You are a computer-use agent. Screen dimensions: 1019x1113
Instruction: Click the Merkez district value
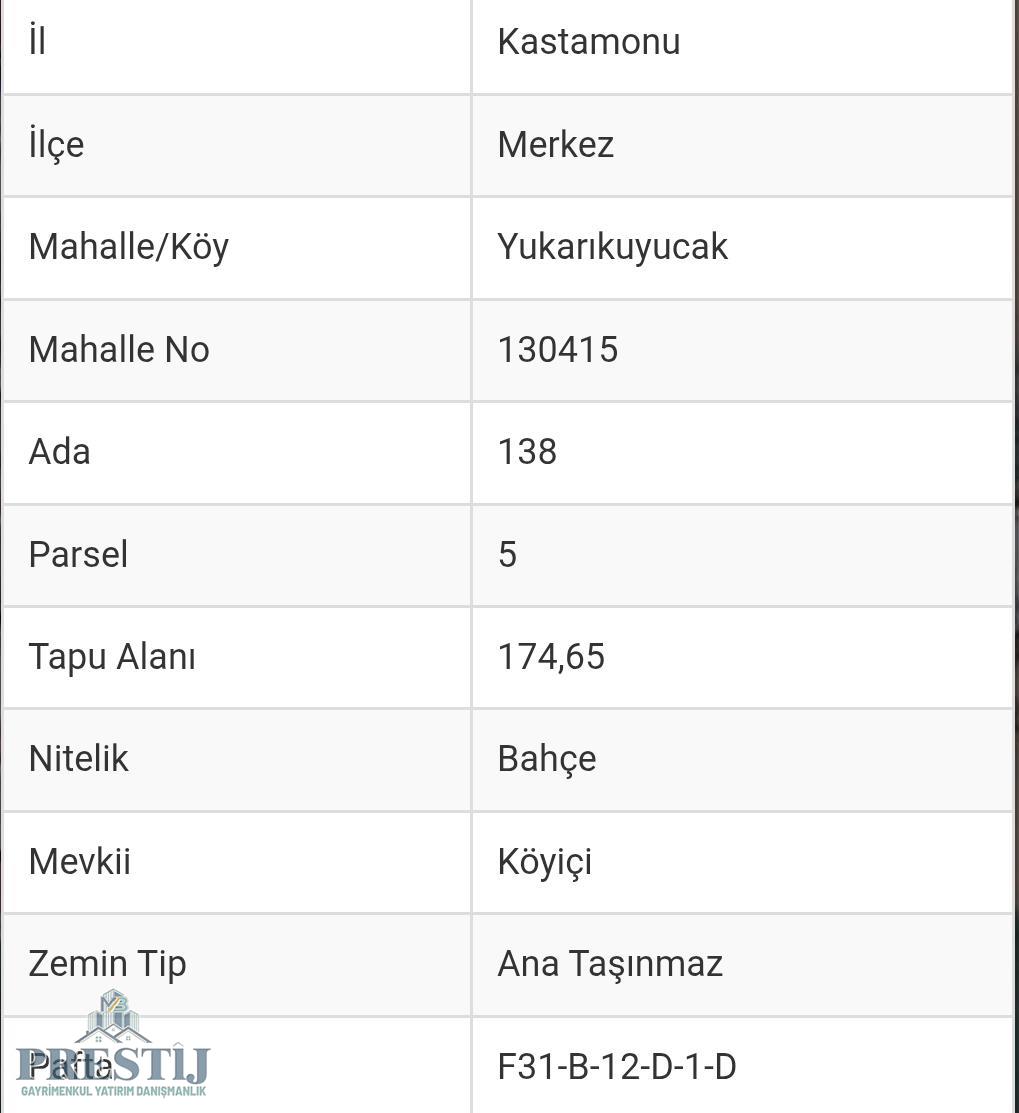click(556, 144)
